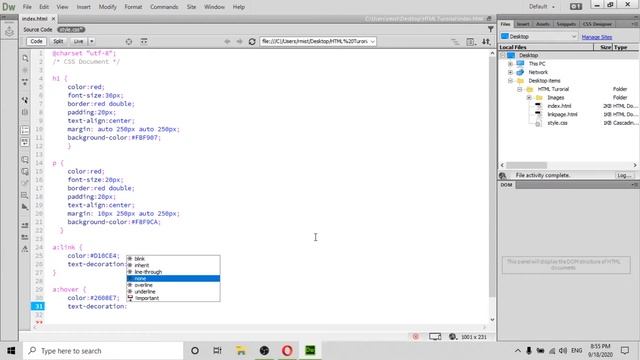
Task: Click the forward arrow in document toolbar
Action: pos(239,41)
